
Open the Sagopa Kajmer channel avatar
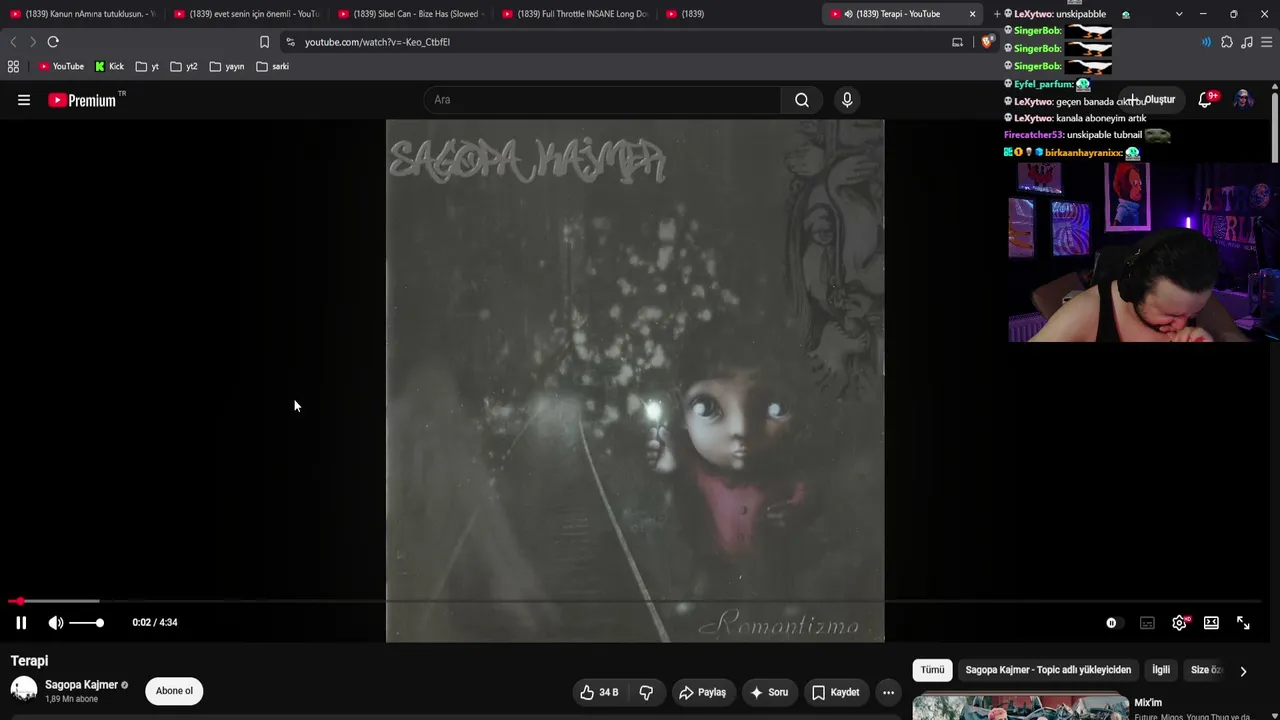(x=24, y=690)
